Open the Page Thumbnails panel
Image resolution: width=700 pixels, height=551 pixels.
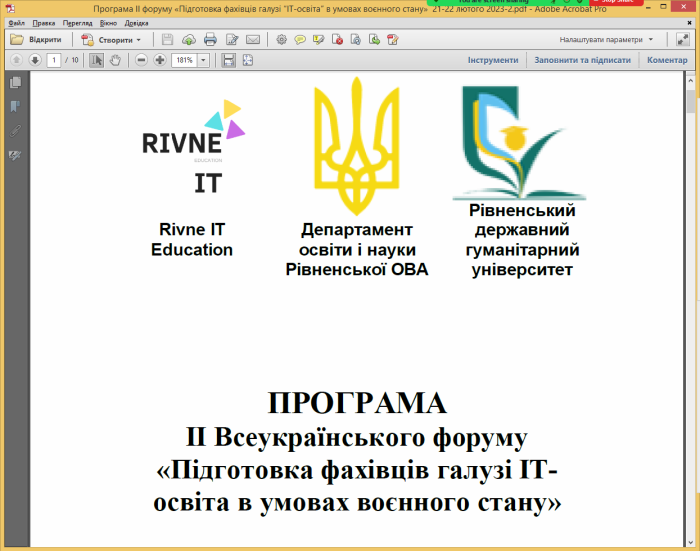click(15, 83)
